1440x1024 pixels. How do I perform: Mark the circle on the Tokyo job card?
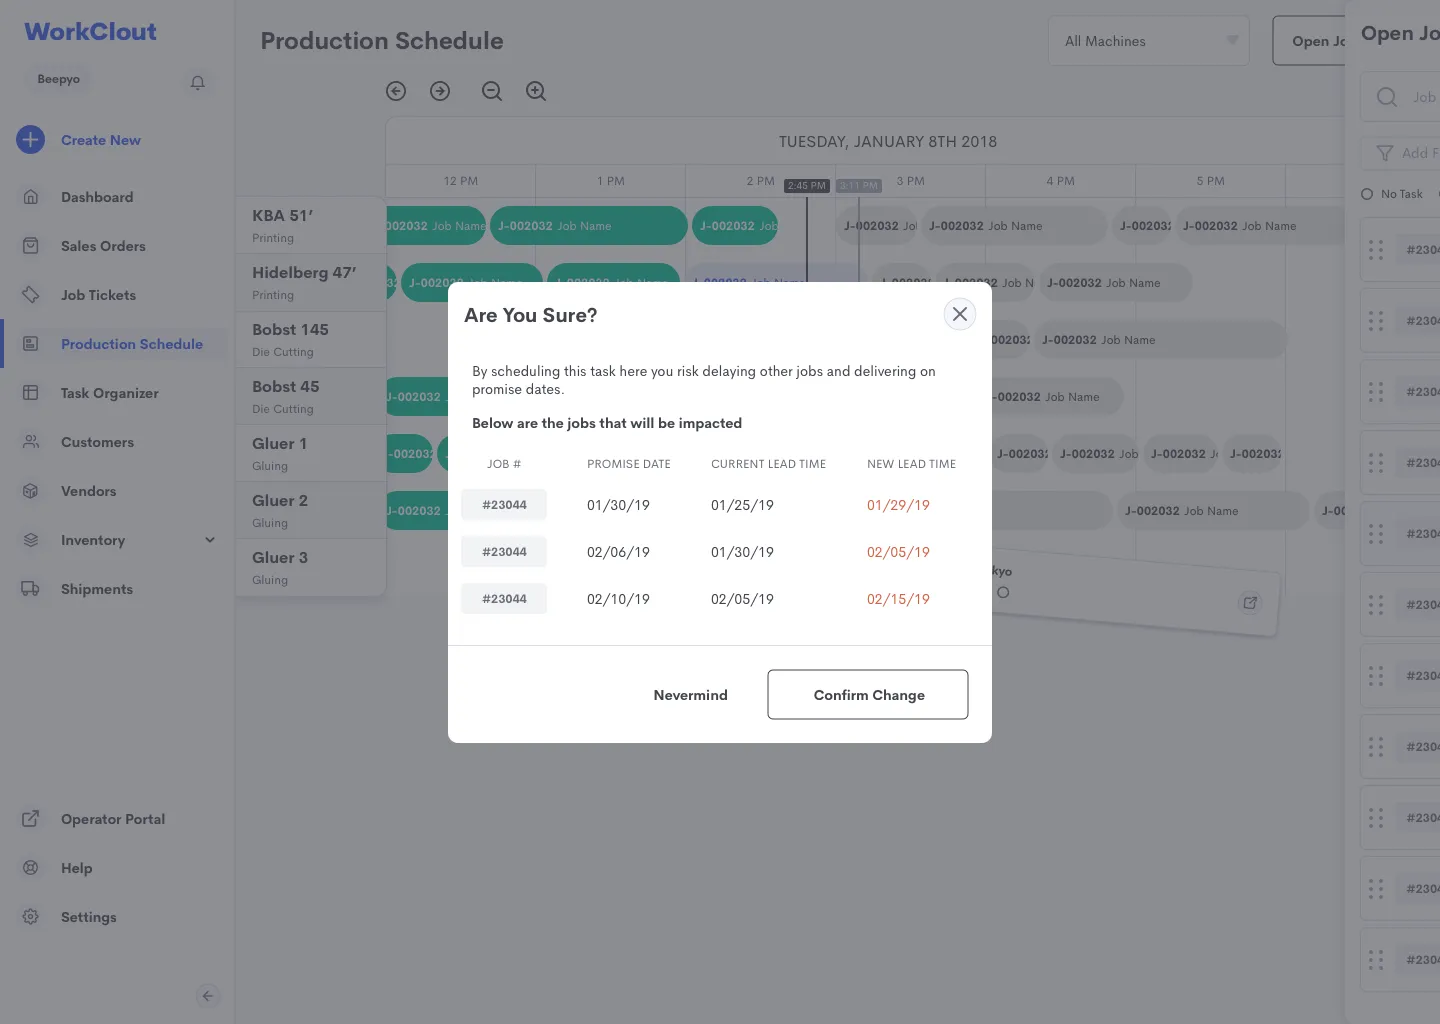pos(1004,591)
